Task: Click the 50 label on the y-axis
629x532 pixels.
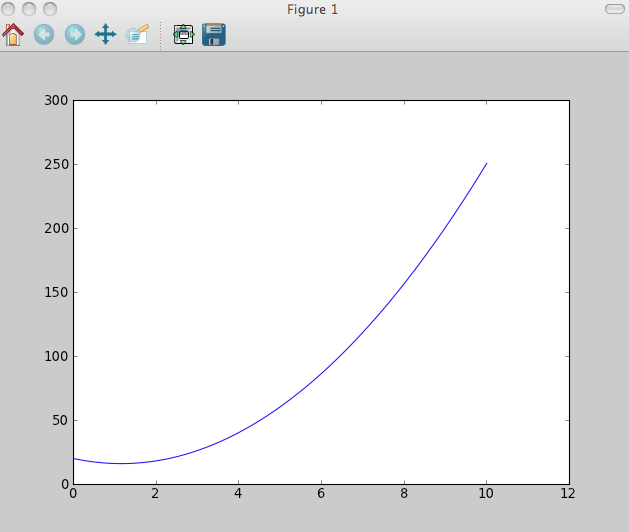Action: coord(59,420)
